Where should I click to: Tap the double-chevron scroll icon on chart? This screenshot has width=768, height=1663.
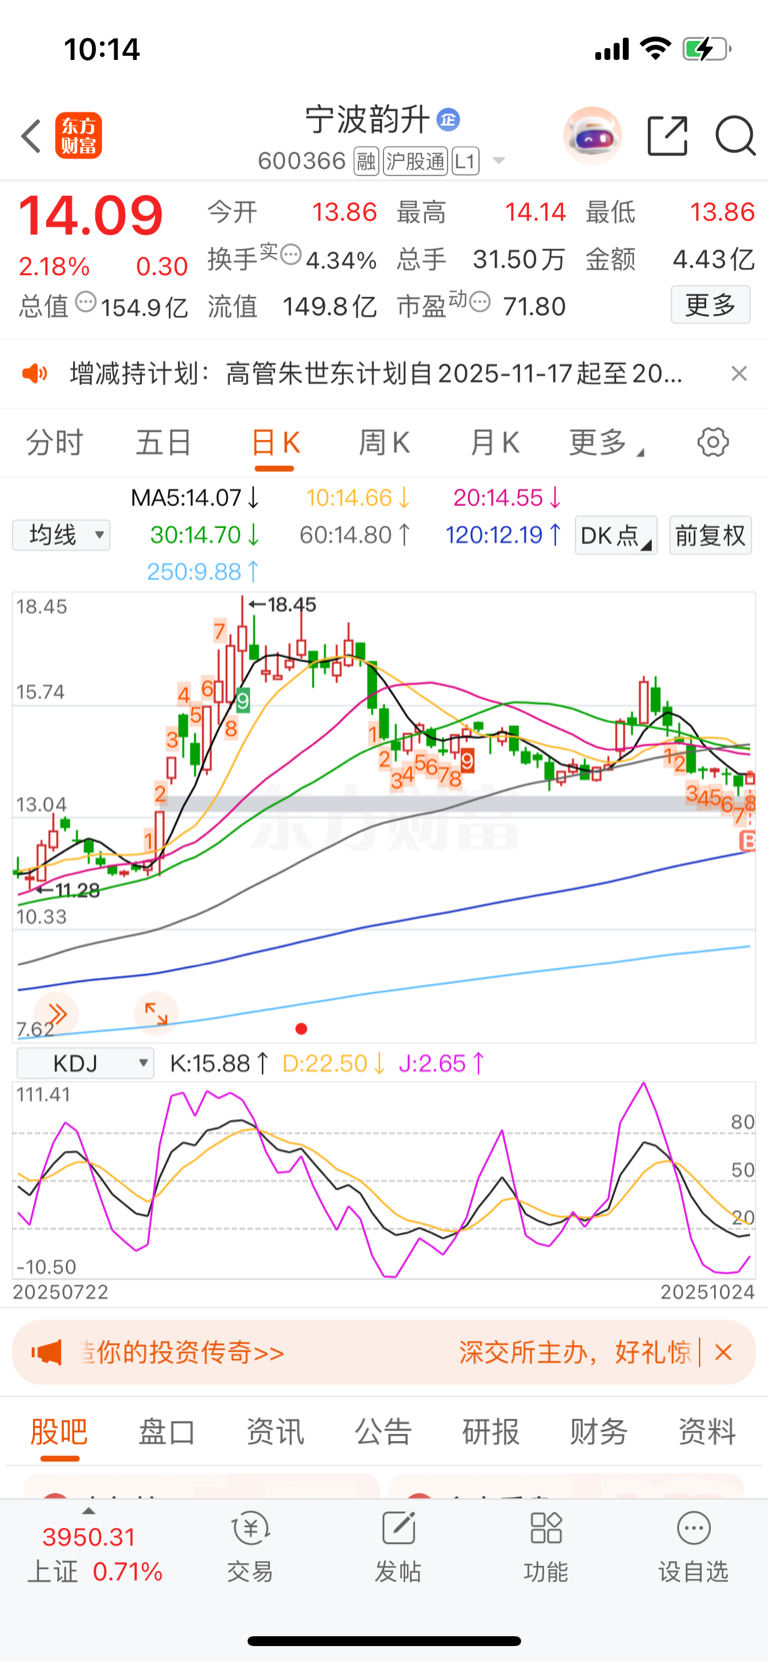[57, 1014]
